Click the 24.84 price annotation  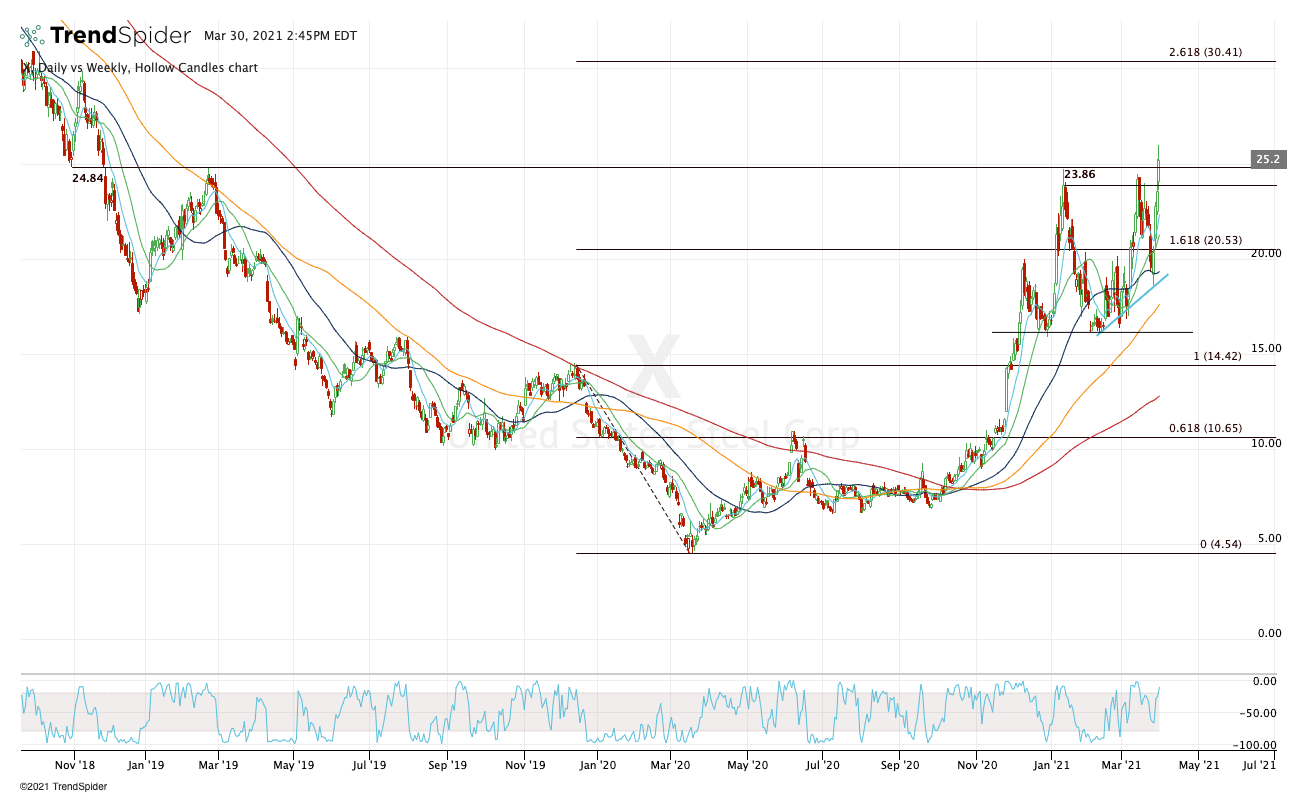[88, 178]
